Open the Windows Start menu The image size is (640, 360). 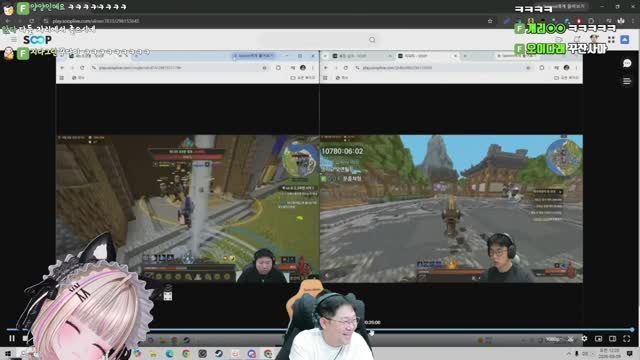[8, 354]
